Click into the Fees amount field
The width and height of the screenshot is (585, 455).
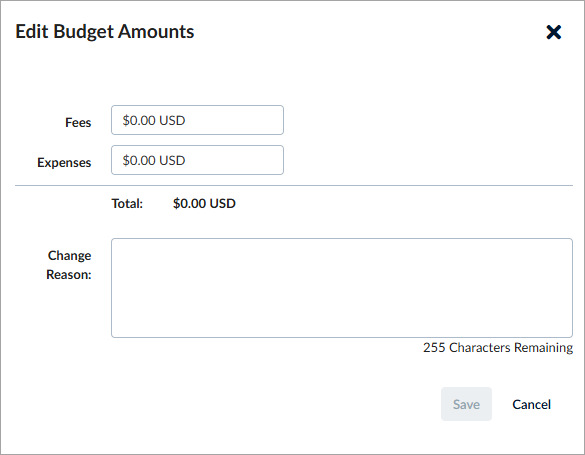click(197, 120)
